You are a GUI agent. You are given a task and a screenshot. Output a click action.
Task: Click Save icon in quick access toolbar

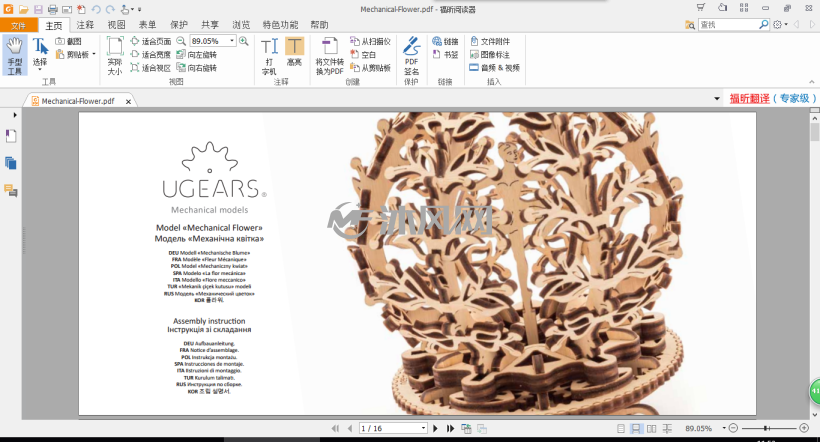(x=38, y=9)
